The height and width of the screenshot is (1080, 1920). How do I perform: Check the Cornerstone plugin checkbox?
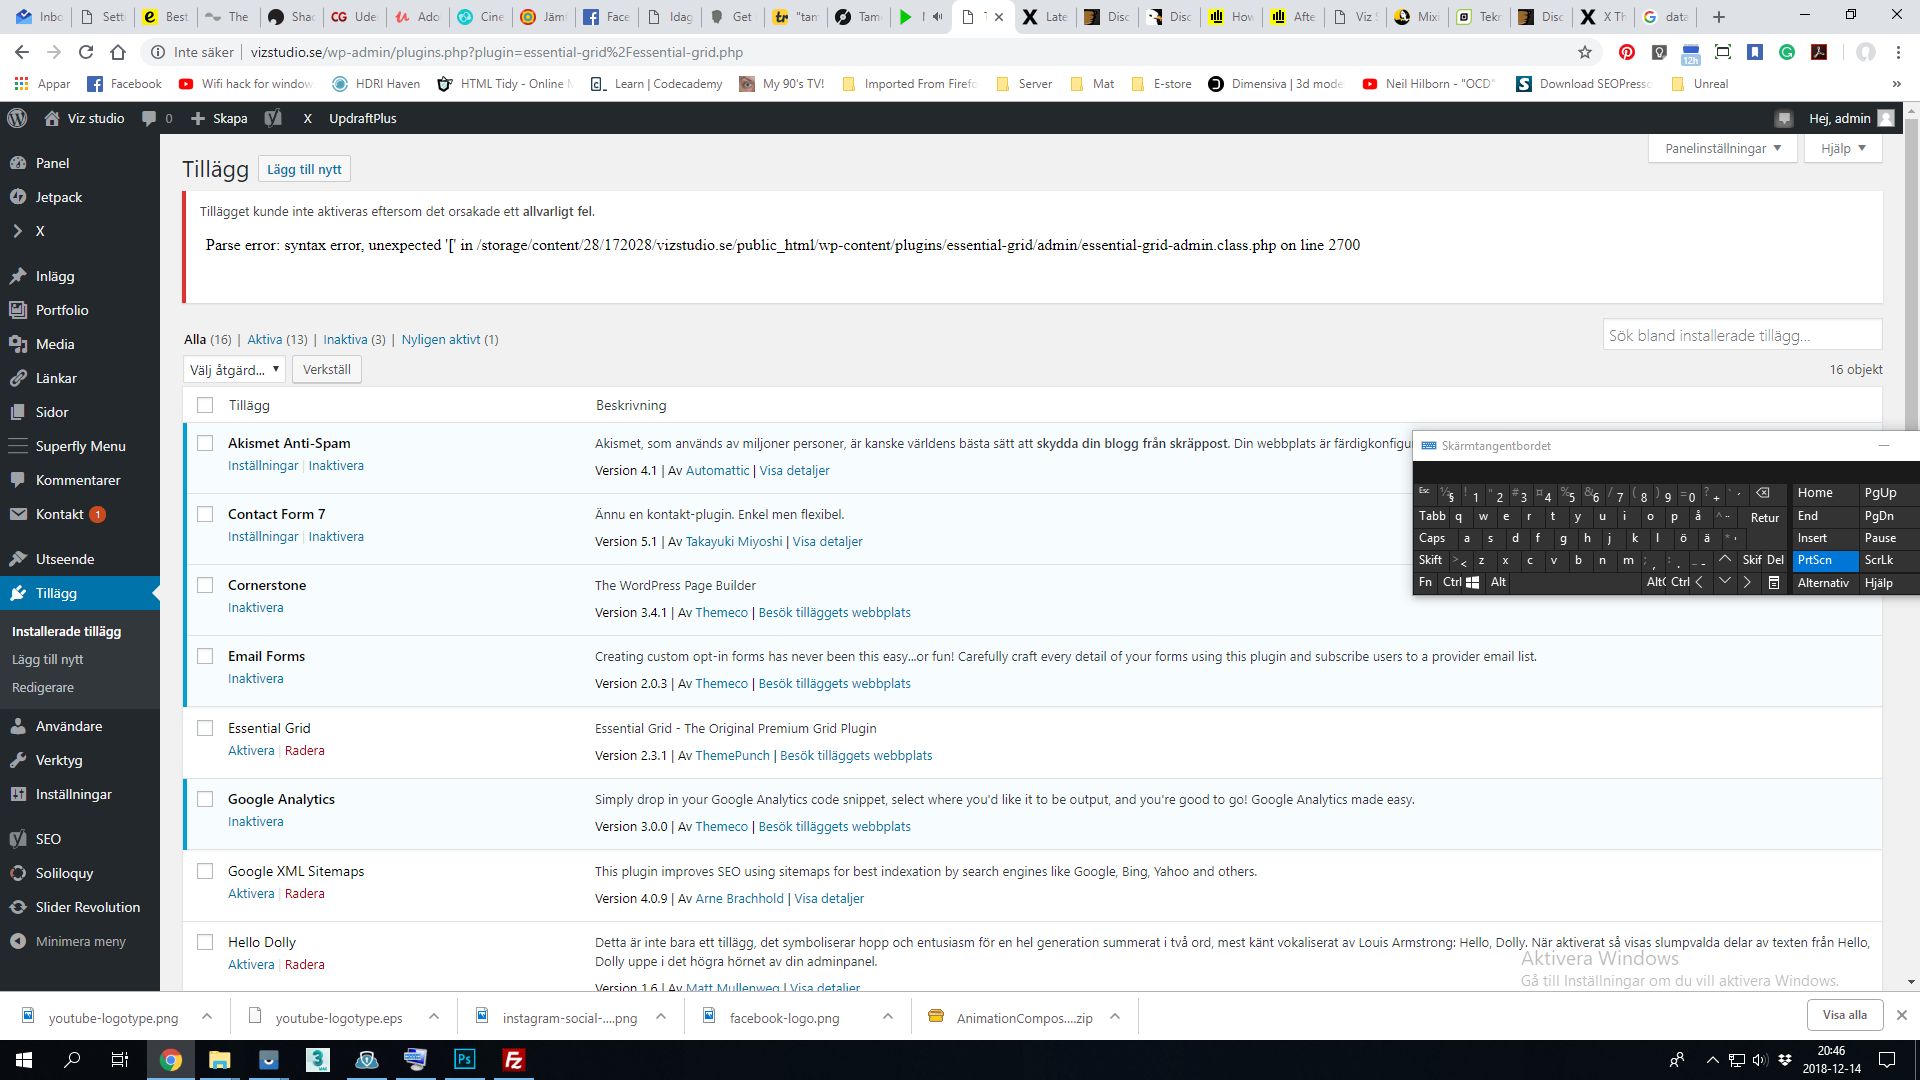(x=205, y=585)
